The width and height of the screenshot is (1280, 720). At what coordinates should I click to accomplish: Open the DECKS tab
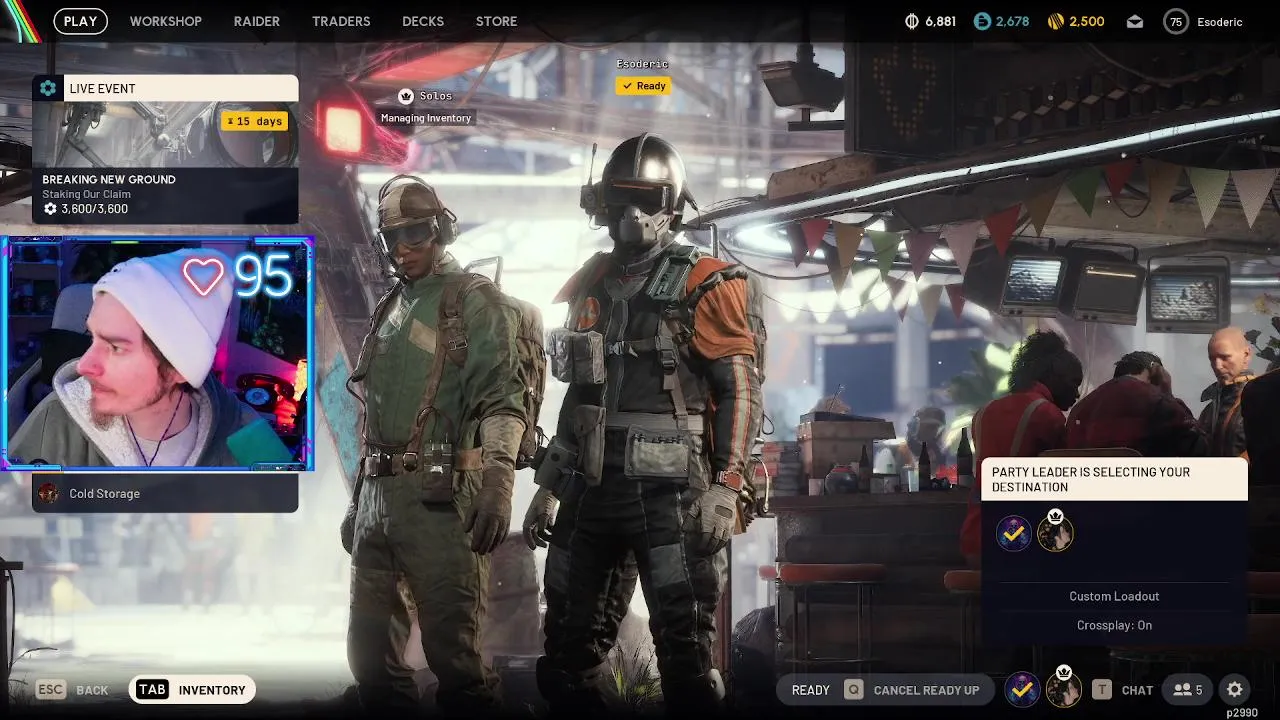423,21
